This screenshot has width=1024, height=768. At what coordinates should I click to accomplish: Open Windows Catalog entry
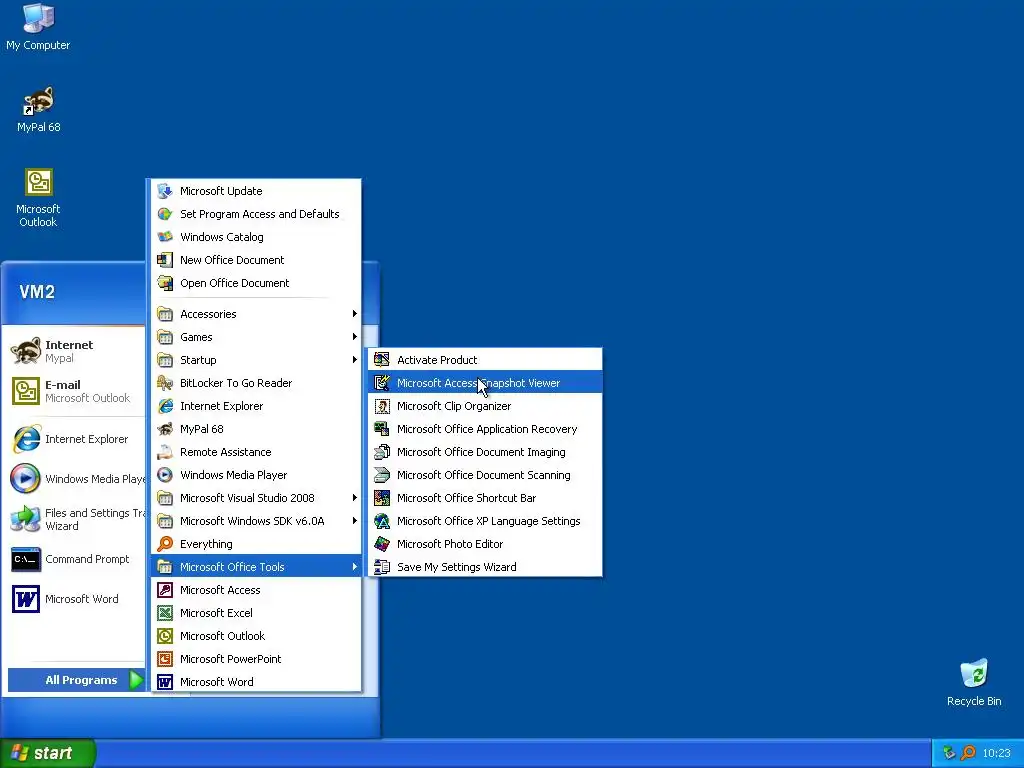(x=256, y=236)
